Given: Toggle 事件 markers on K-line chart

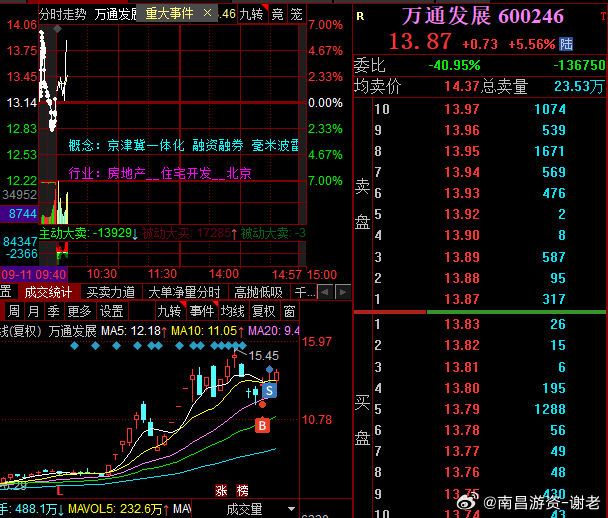Looking at the screenshot, I should [x=202, y=311].
